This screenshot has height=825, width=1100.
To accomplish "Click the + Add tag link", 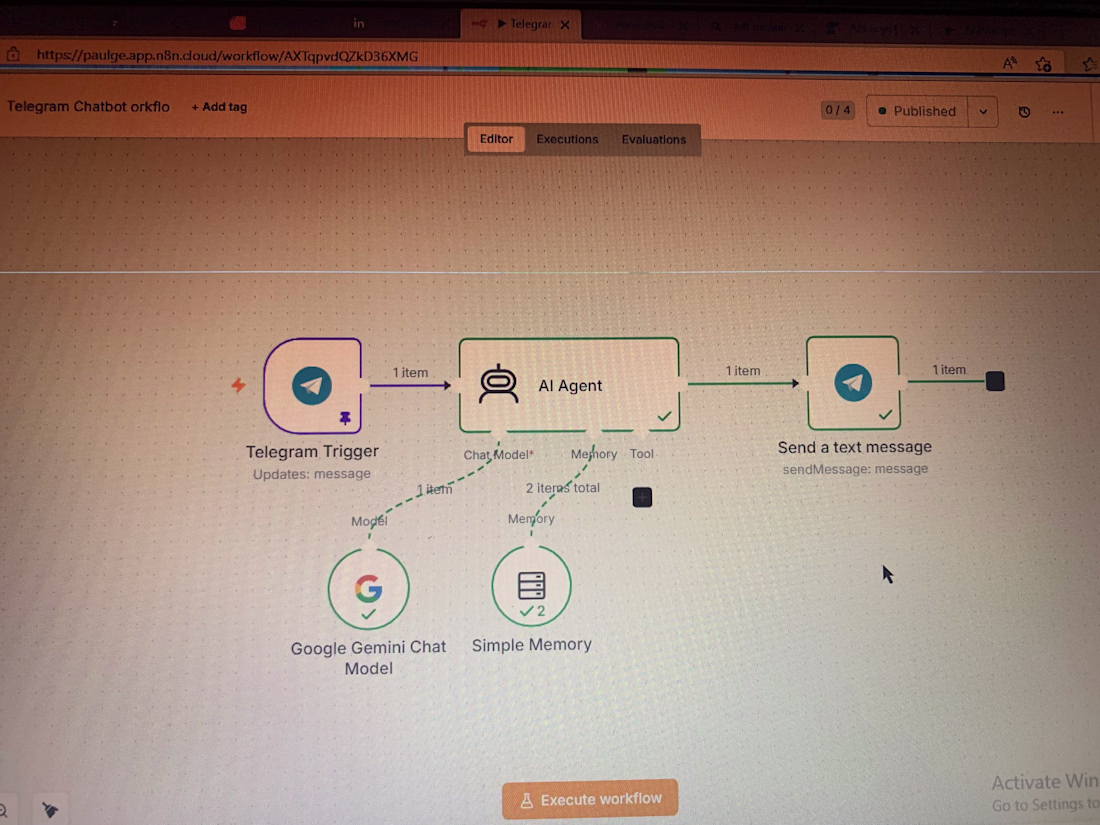I will (x=220, y=107).
